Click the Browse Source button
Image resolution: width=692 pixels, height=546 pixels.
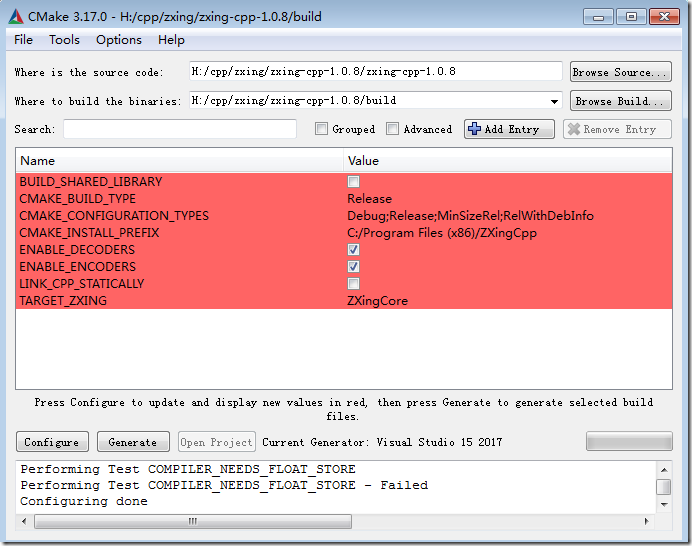(x=621, y=72)
